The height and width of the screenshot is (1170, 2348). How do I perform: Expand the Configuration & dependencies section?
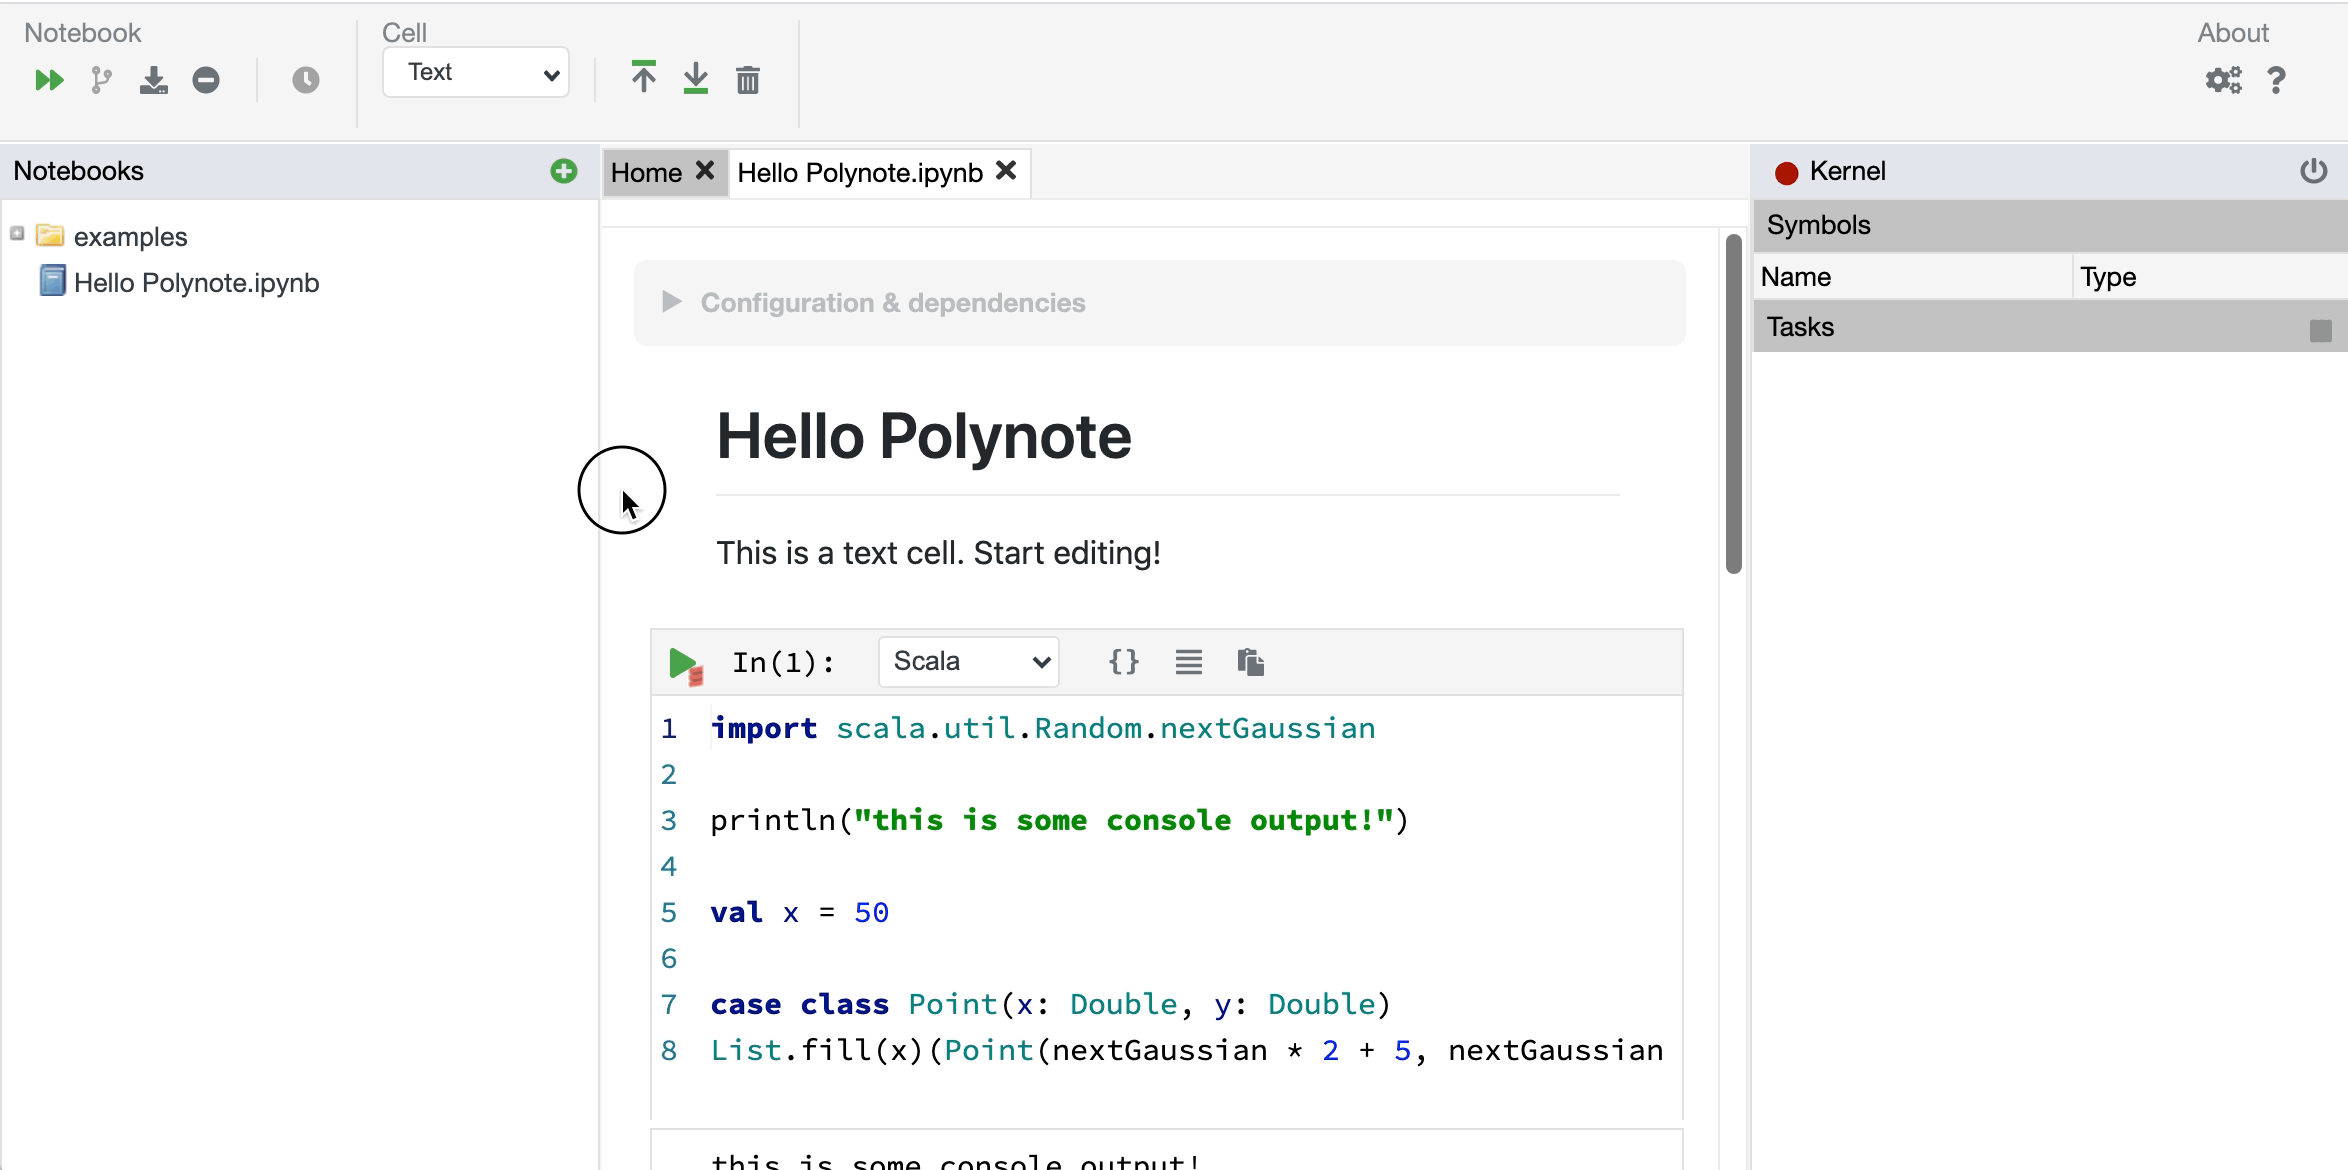671,302
